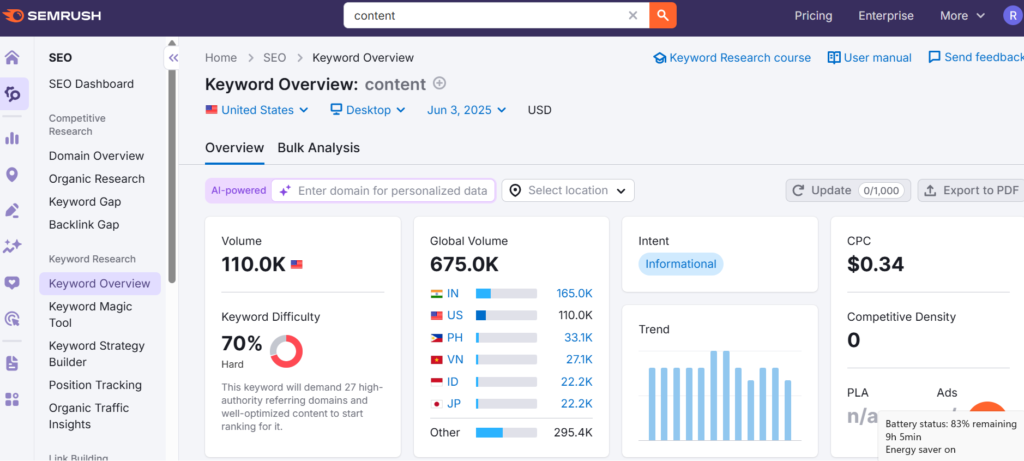
Task: Open the document report icon in left rail
Action: [12, 364]
